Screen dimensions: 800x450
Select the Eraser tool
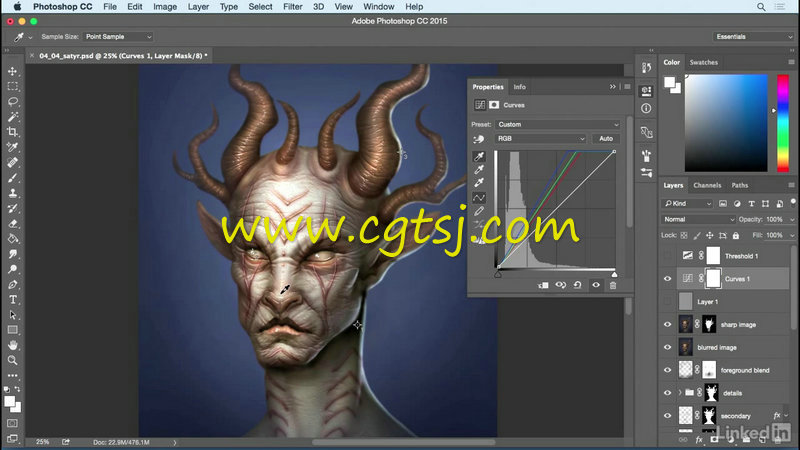point(13,223)
